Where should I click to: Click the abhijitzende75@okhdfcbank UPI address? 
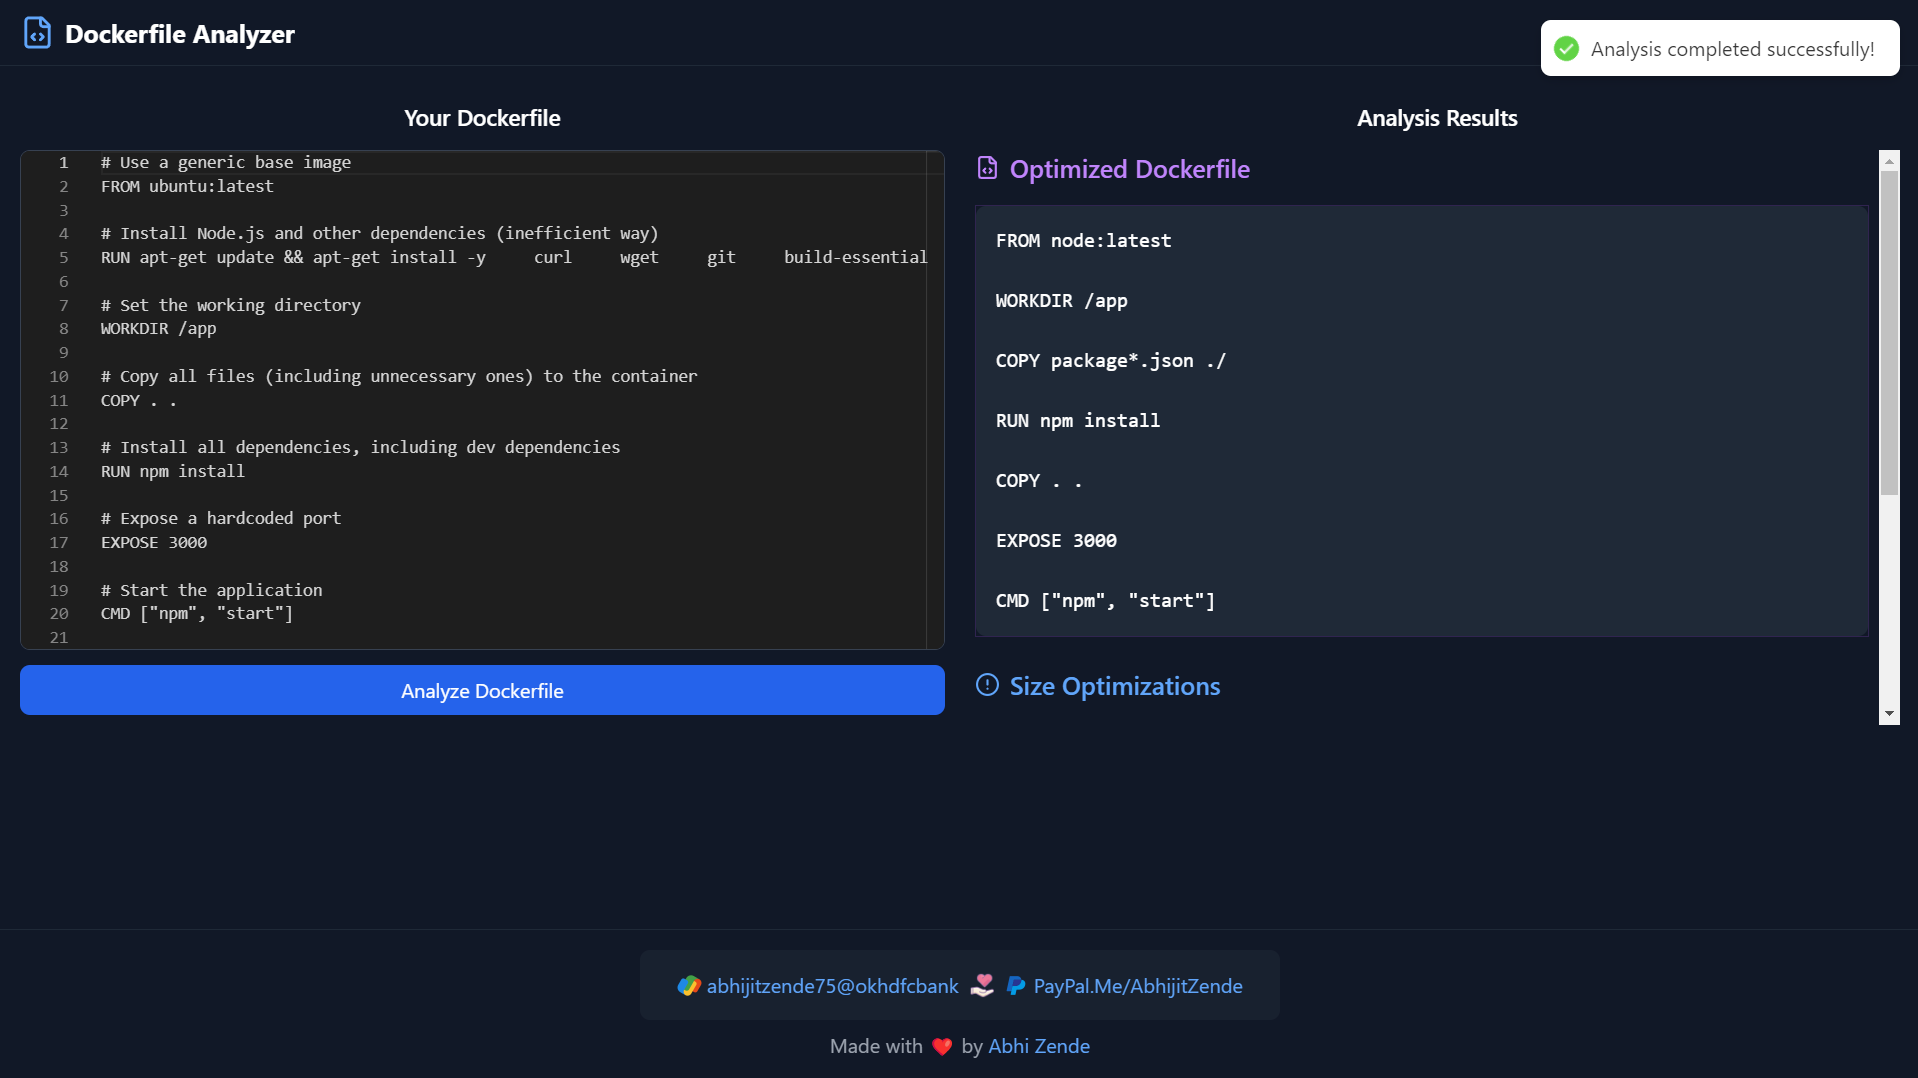point(832,986)
